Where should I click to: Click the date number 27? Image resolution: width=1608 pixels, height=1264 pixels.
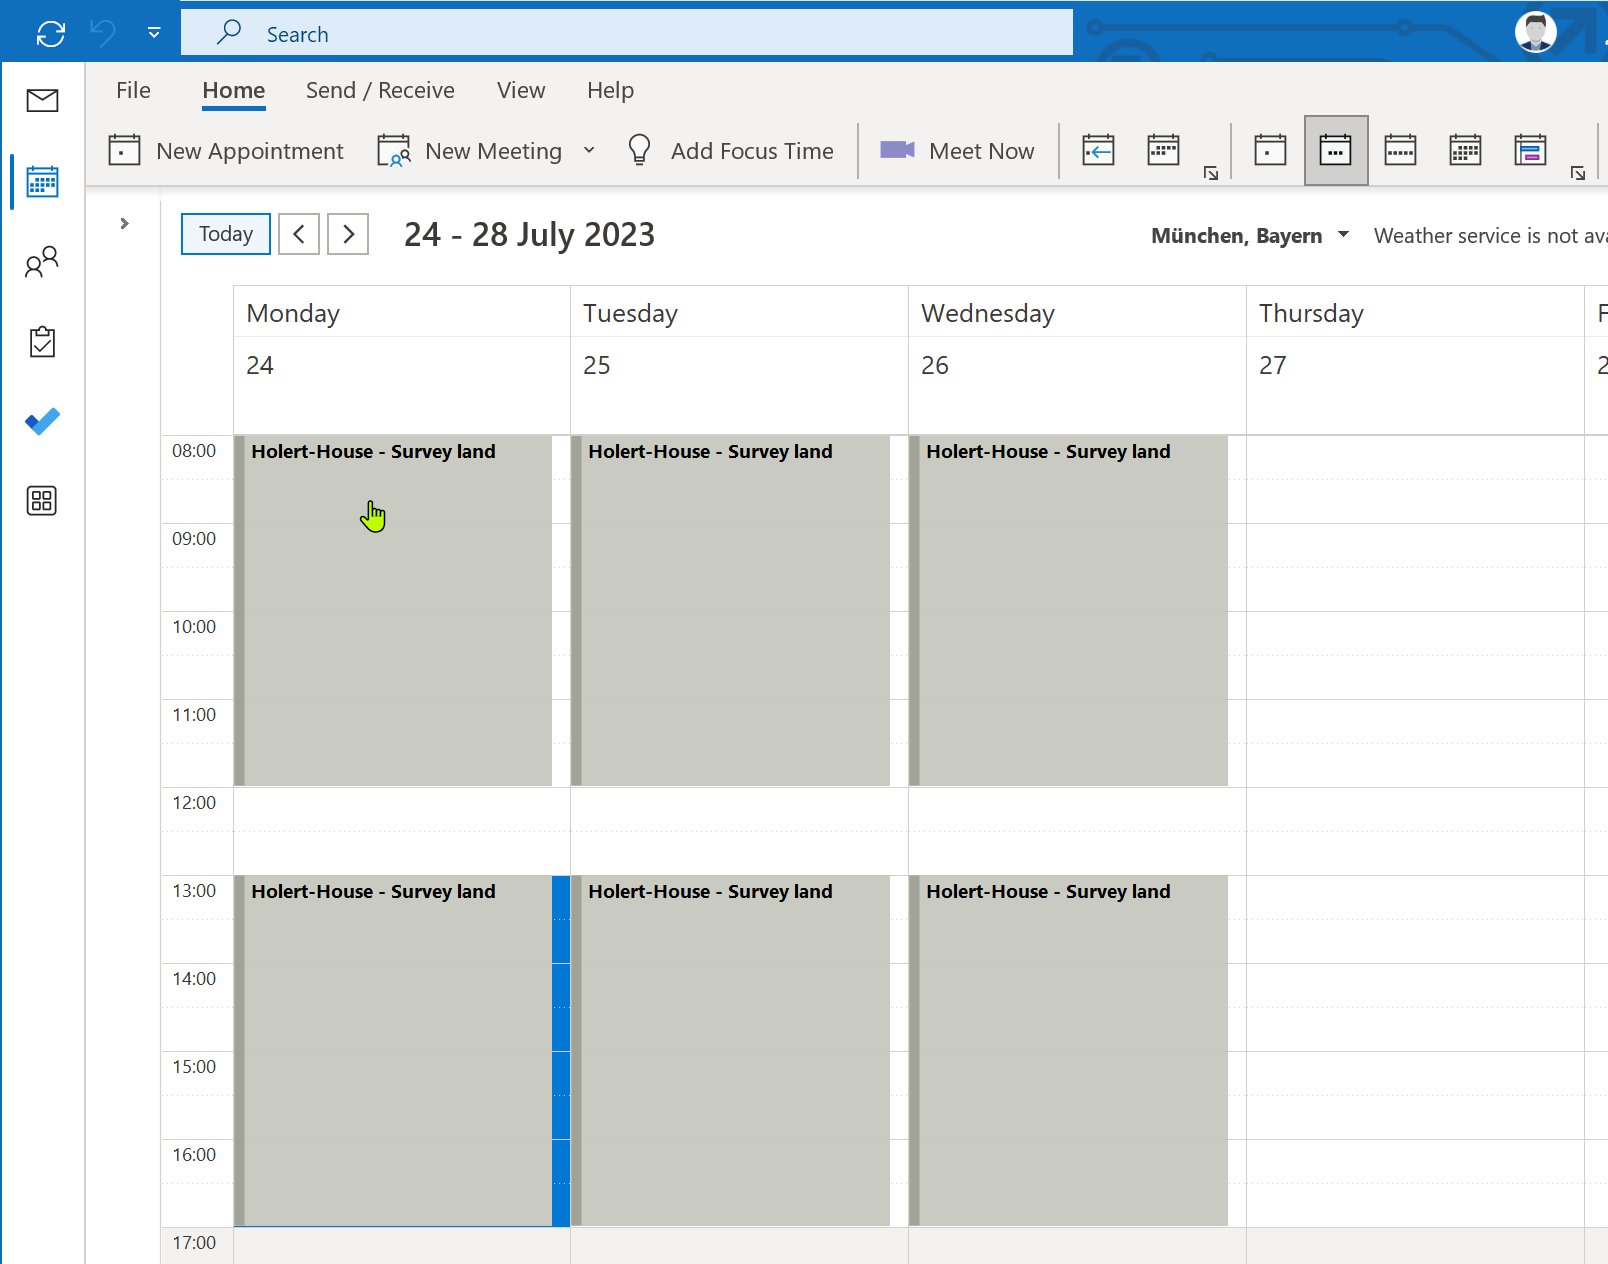point(1272,365)
